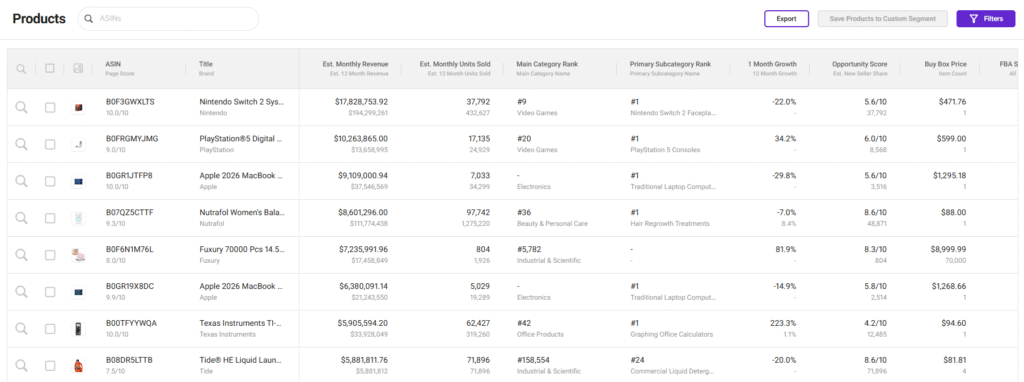Sort by Buy Box Price header

[946, 64]
